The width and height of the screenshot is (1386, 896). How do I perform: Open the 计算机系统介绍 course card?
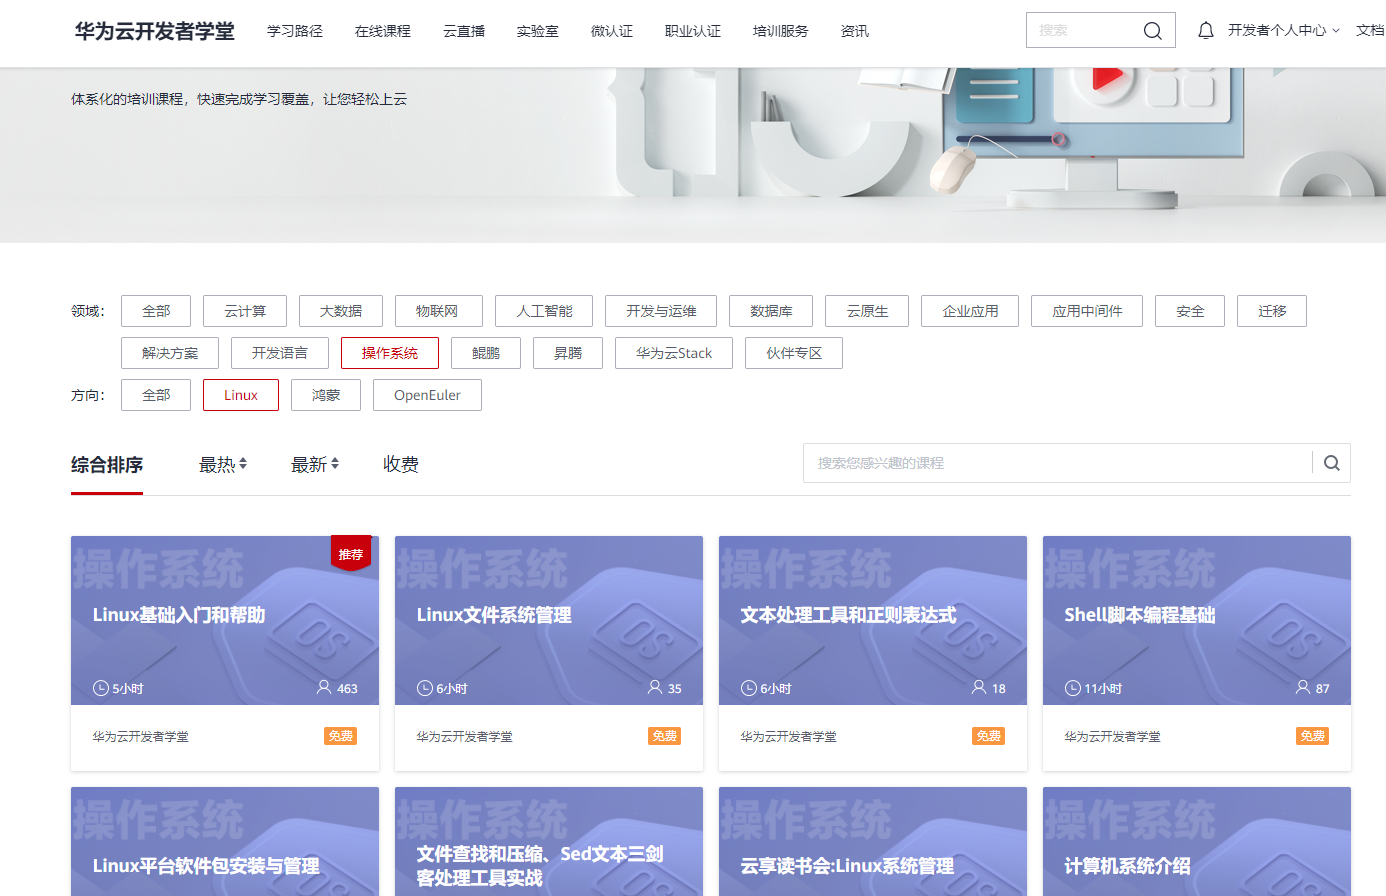coord(1197,842)
